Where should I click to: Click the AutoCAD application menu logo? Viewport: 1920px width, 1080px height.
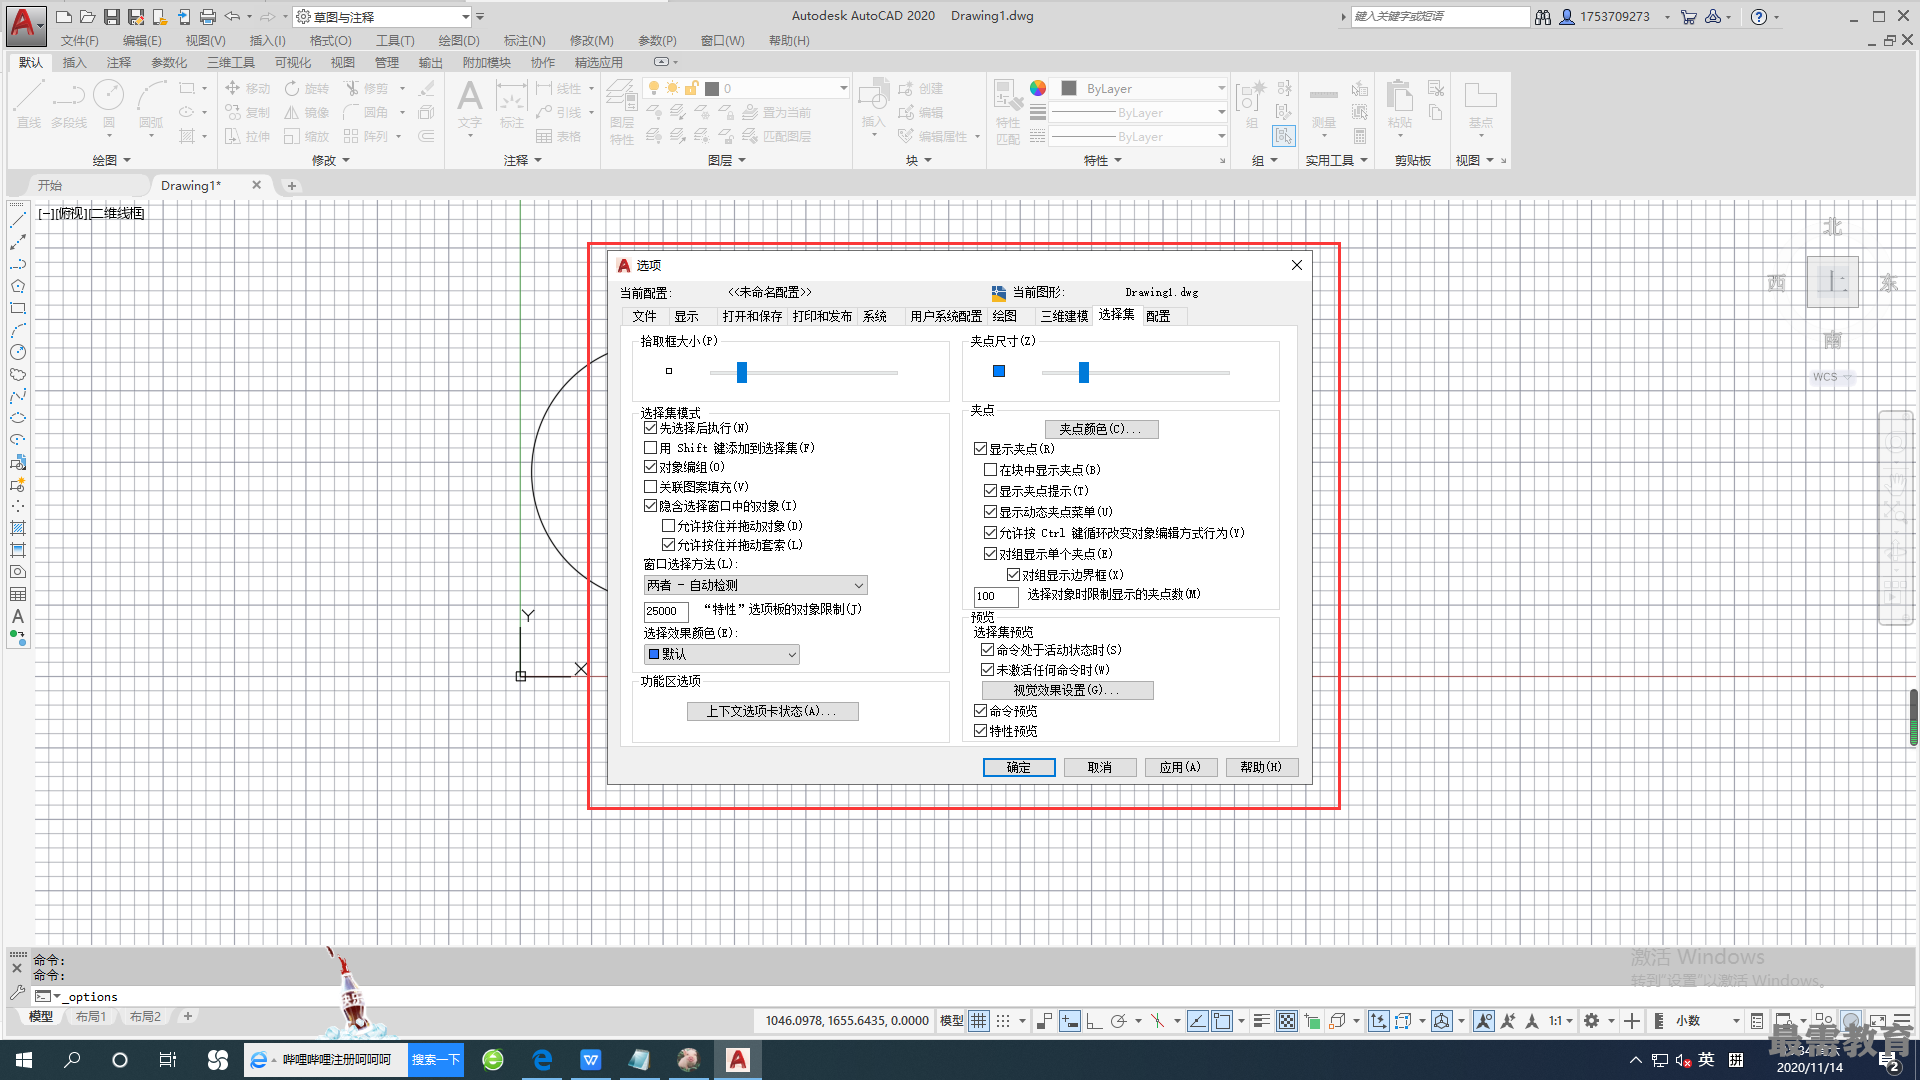click(x=24, y=24)
